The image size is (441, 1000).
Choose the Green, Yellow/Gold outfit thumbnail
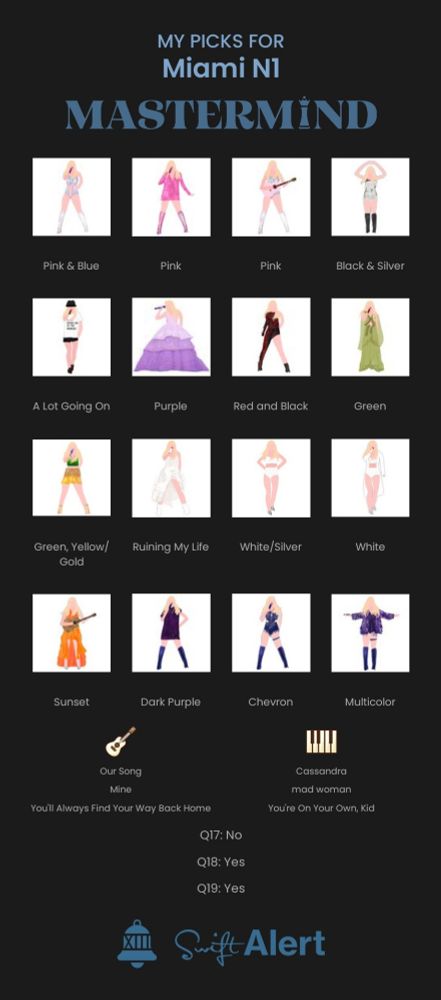(71, 478)
